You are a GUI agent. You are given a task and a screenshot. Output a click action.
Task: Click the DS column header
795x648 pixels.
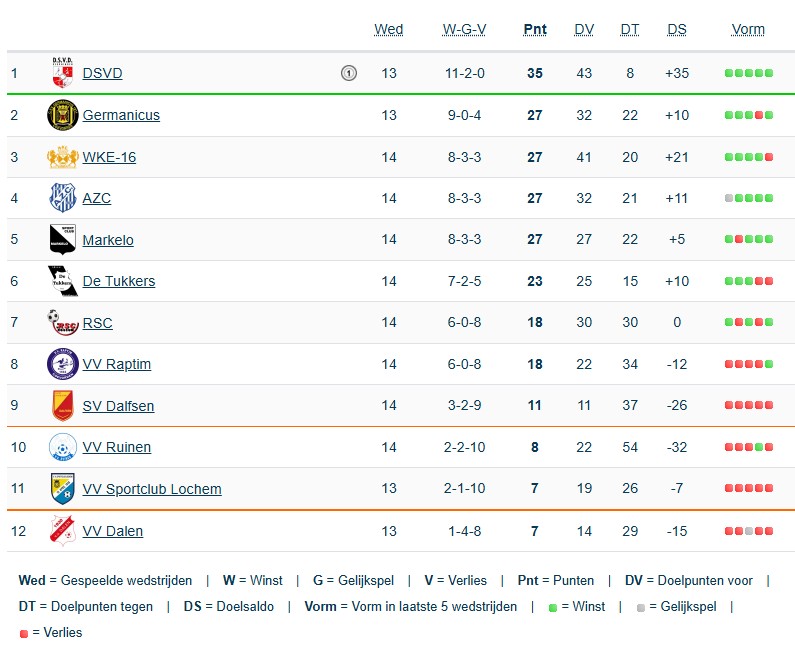click(677, 29)
